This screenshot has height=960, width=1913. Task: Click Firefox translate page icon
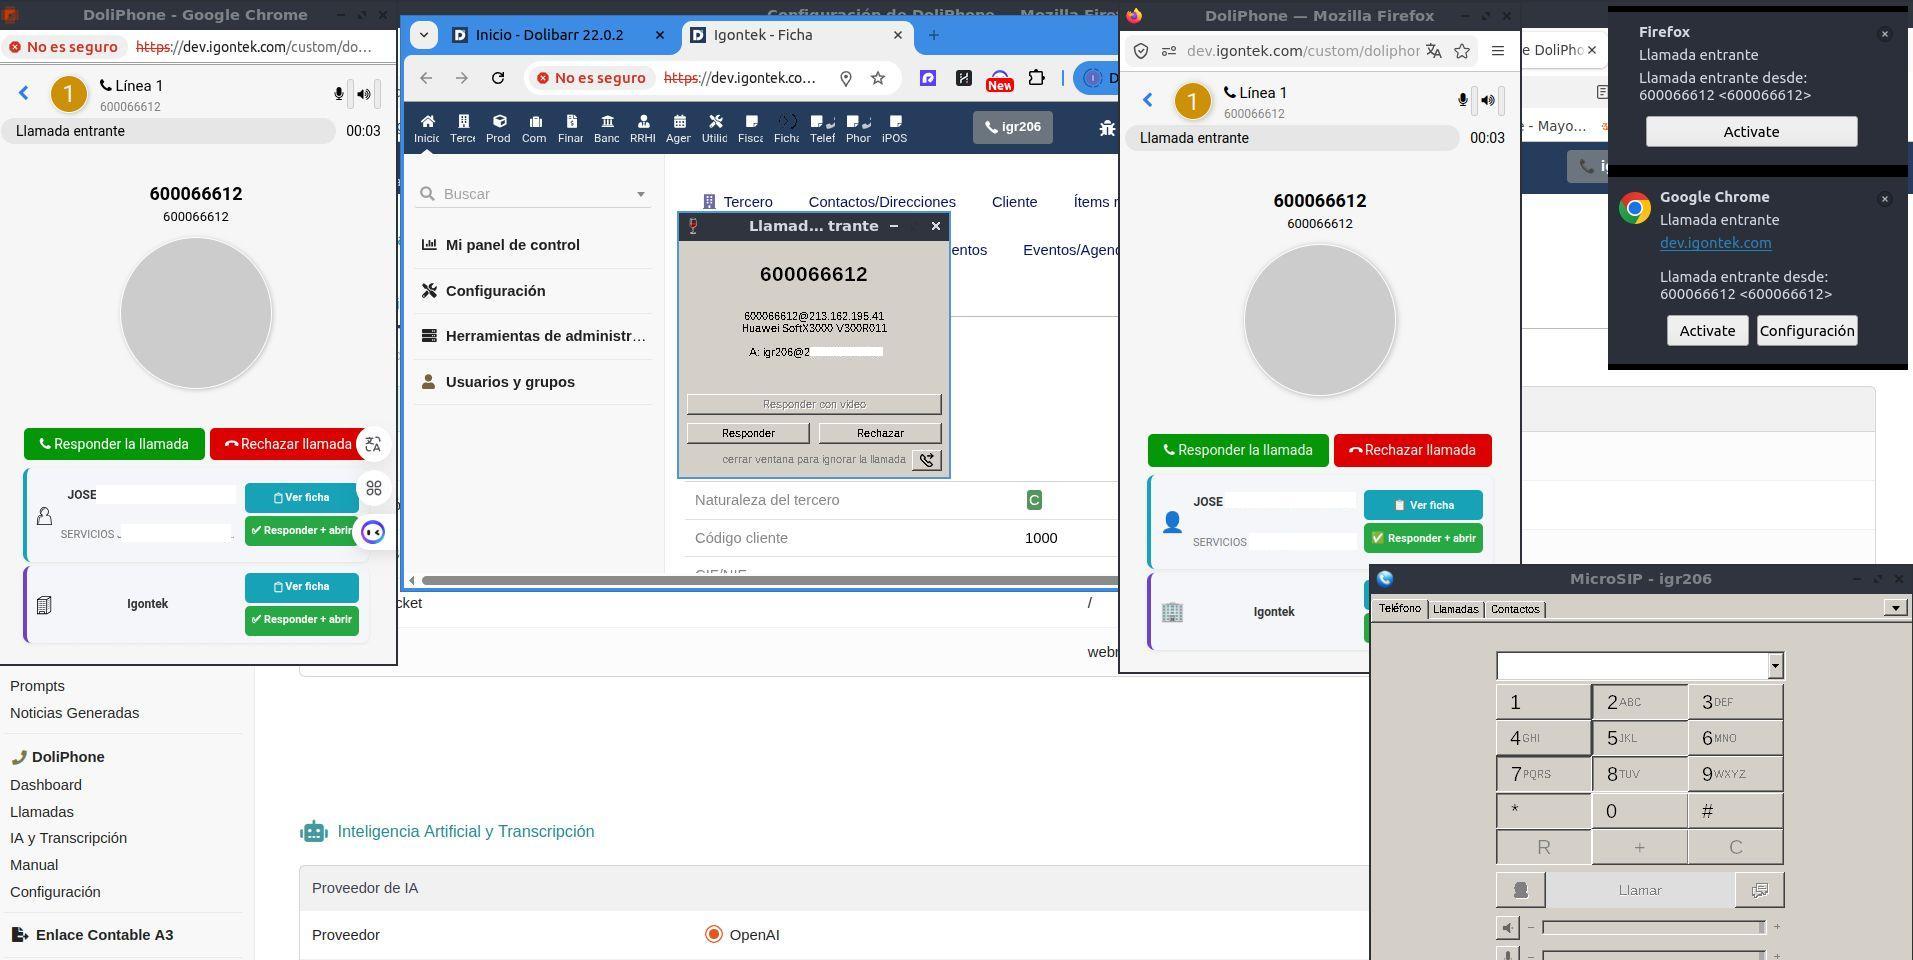point(1434,51)
